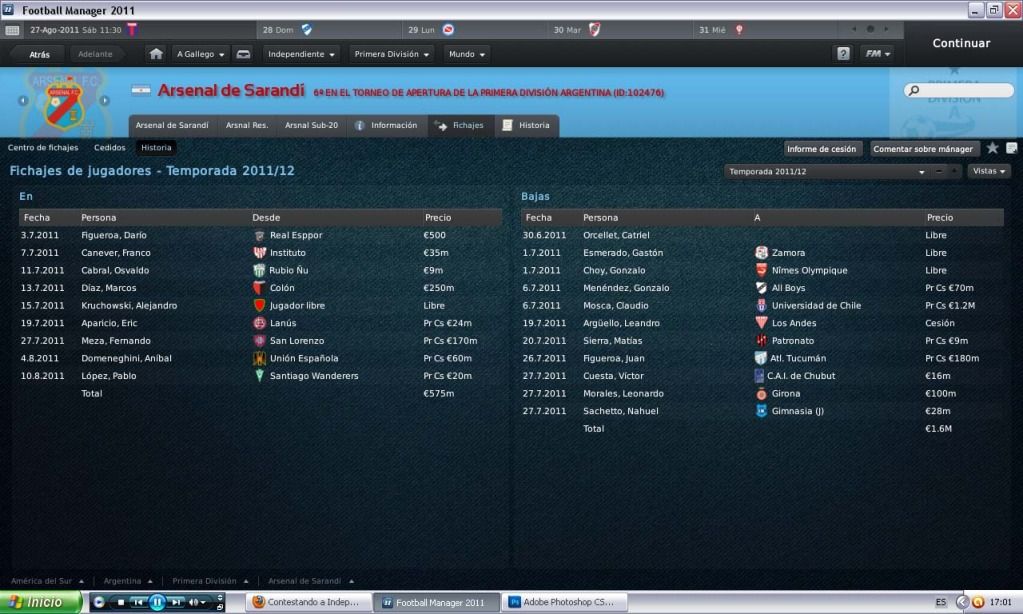The height and width of the screenshot is (614, 1023).
Task: Open the Información tab
Action: click(386, 125)
